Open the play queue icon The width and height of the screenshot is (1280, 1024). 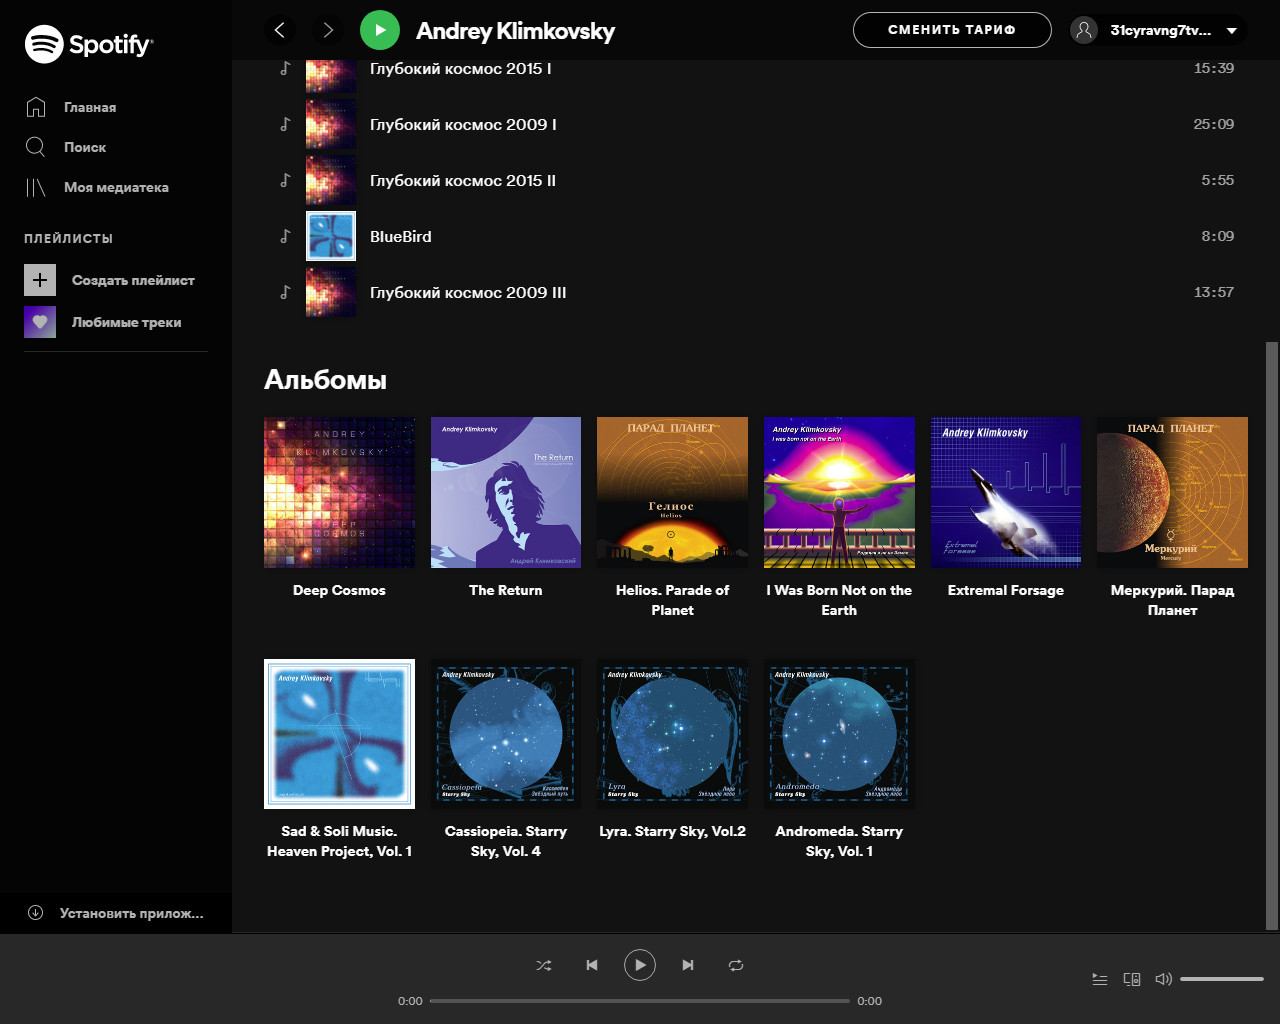point(1100,979)
